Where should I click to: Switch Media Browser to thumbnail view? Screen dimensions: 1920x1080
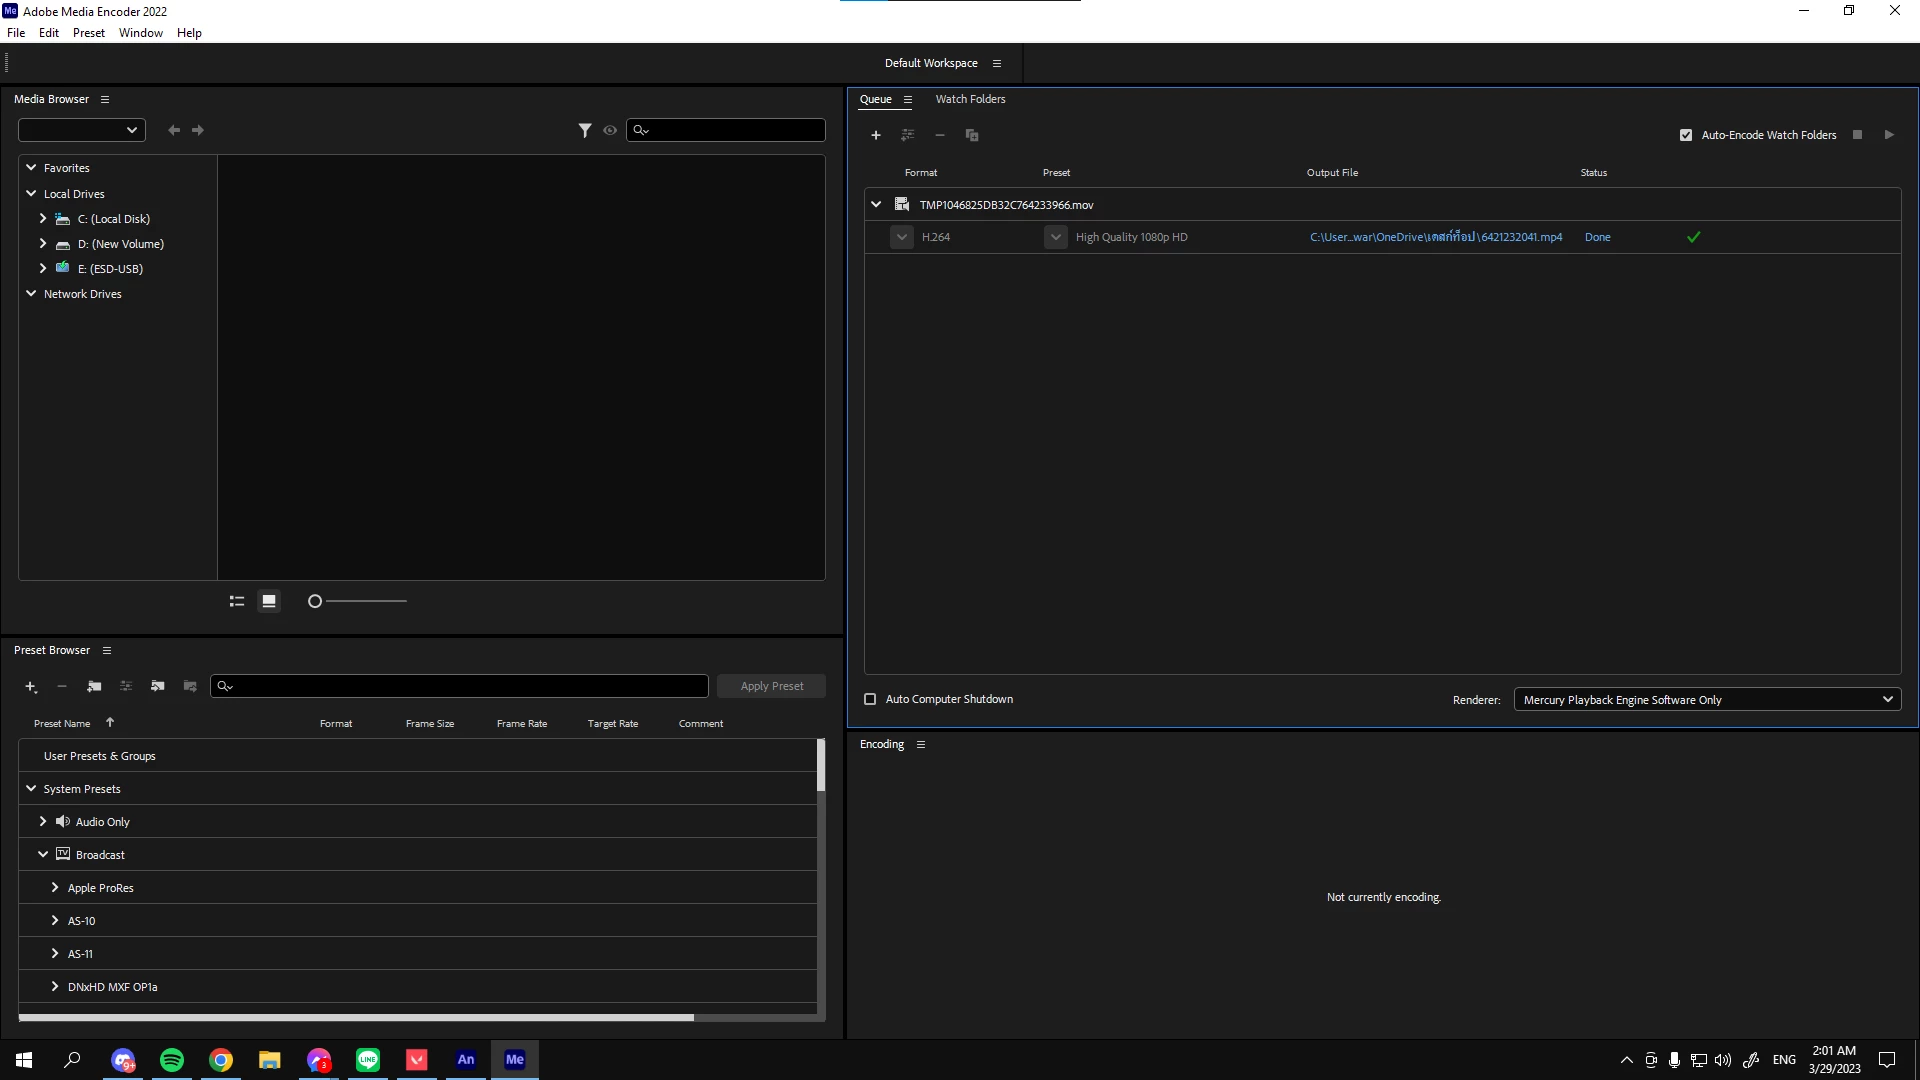(269, 601)
